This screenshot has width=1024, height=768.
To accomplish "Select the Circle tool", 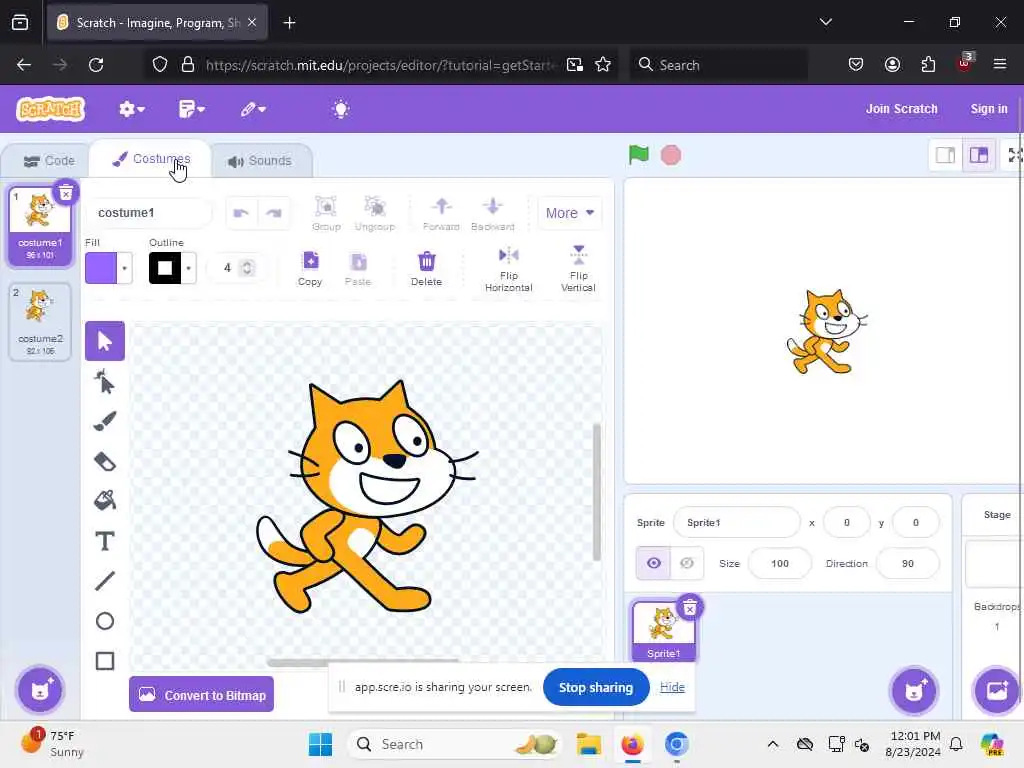I will pyautogui.click(x=104, y=621).
